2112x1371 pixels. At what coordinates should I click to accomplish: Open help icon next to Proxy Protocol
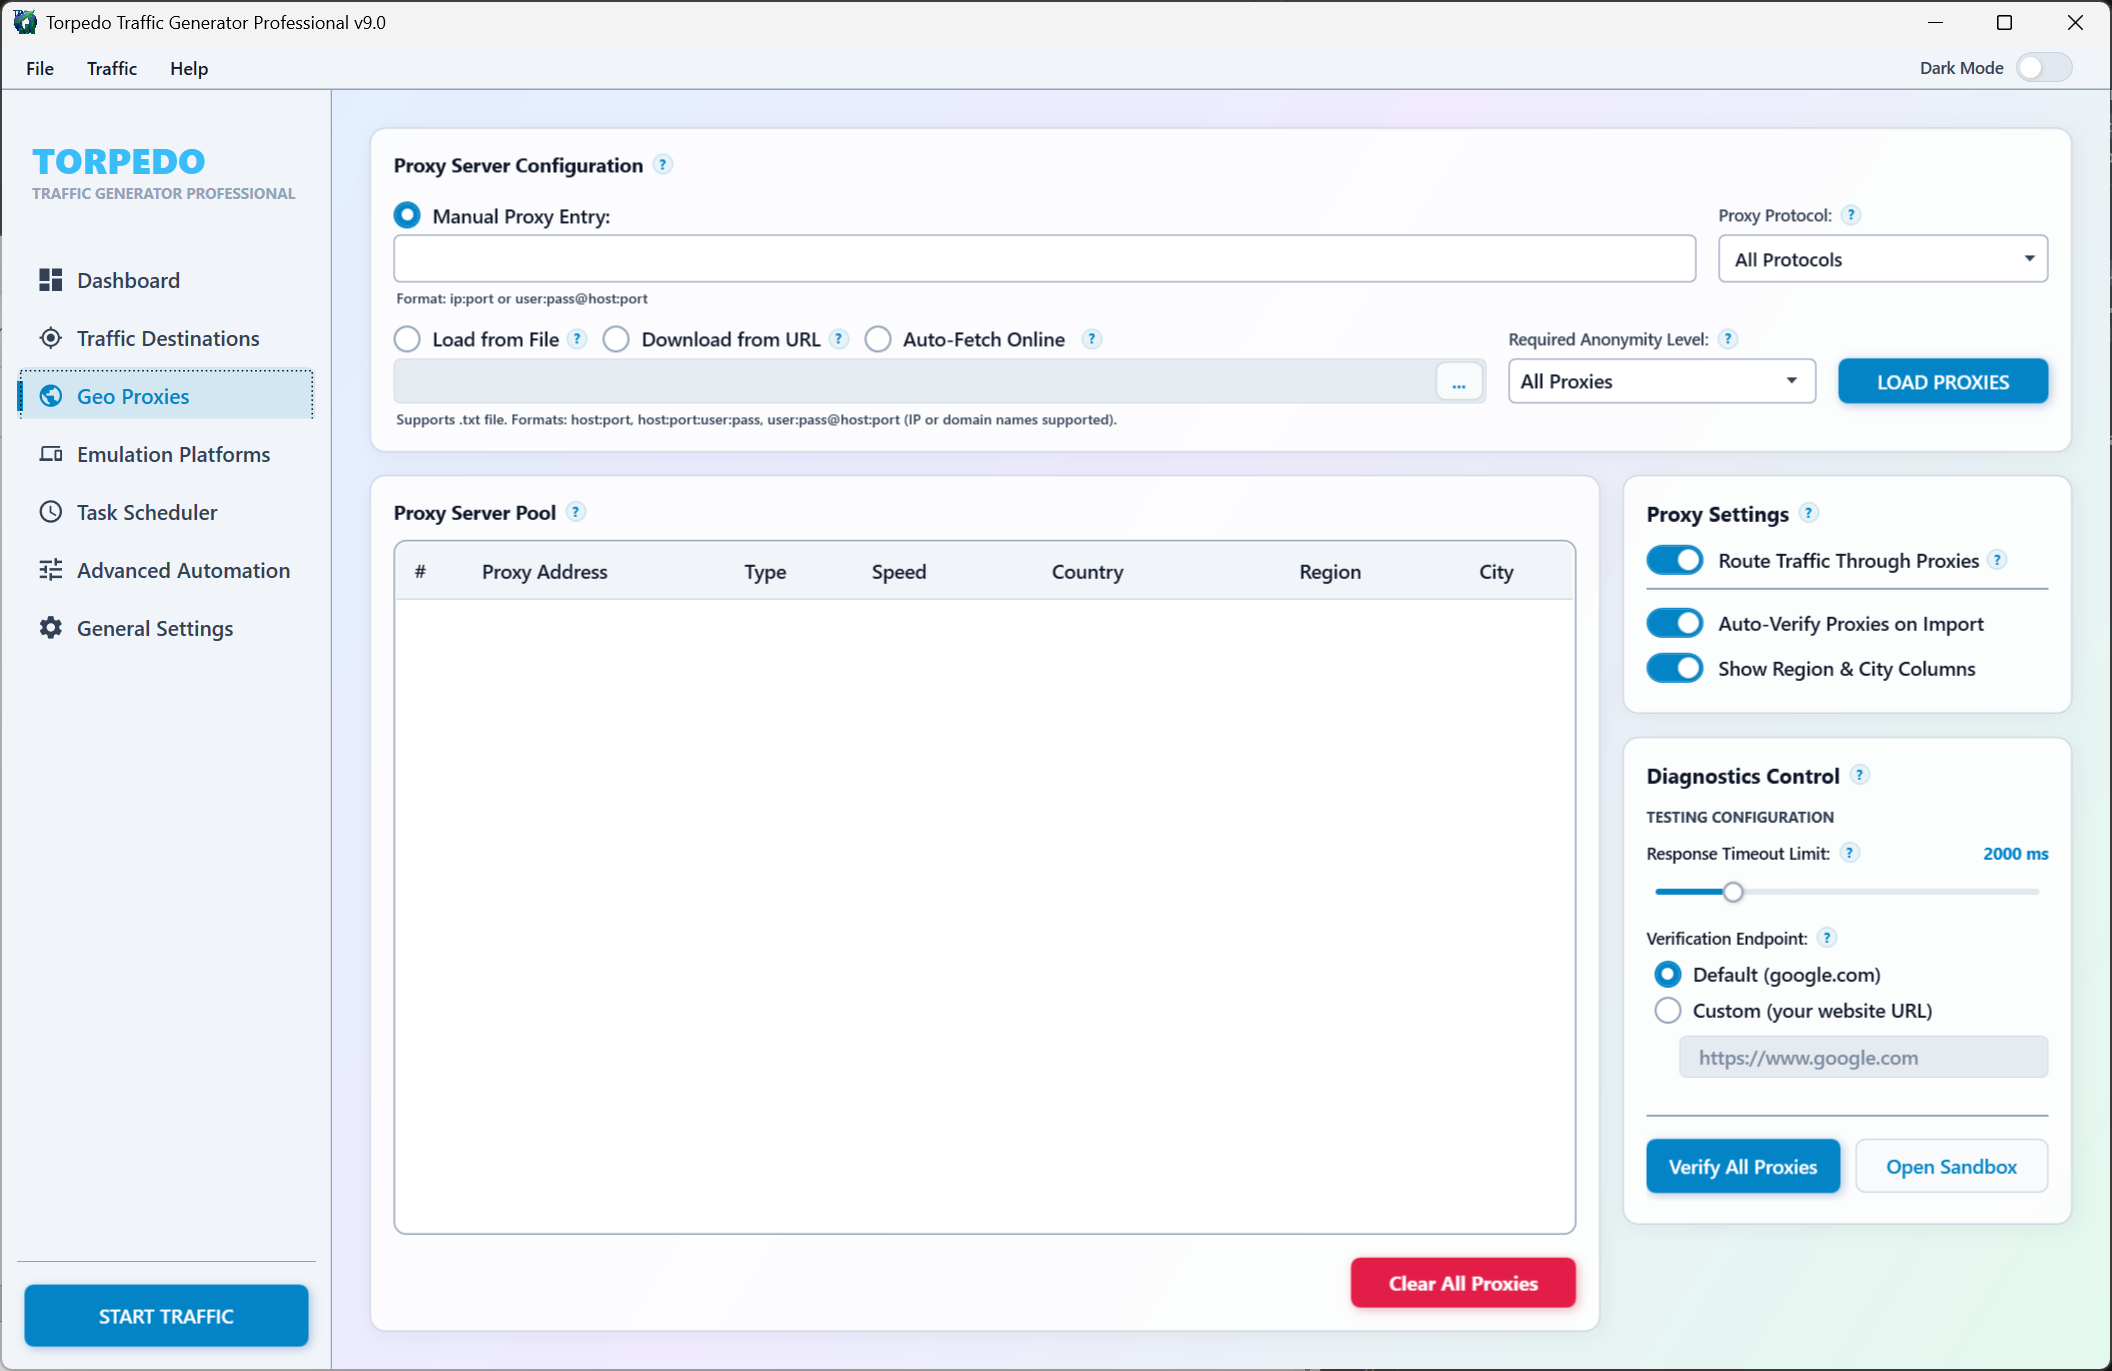click(x=1851, y=215)
